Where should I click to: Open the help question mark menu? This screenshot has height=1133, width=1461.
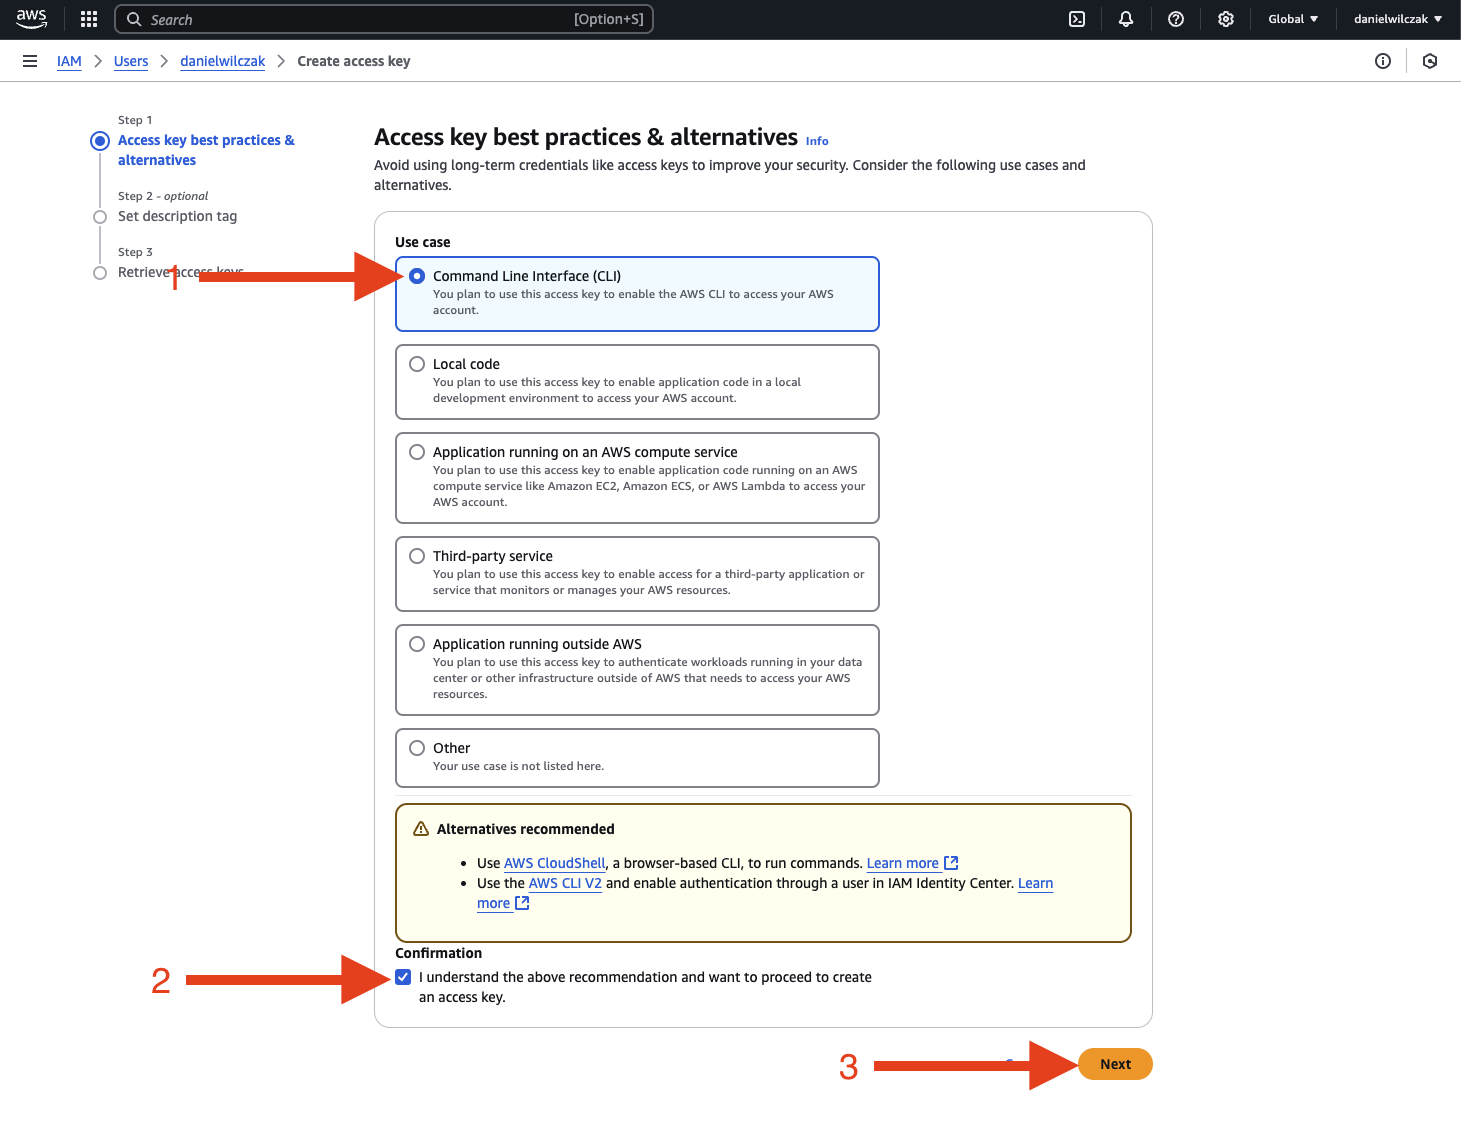pyautogui.click(x=1176, y=19)
